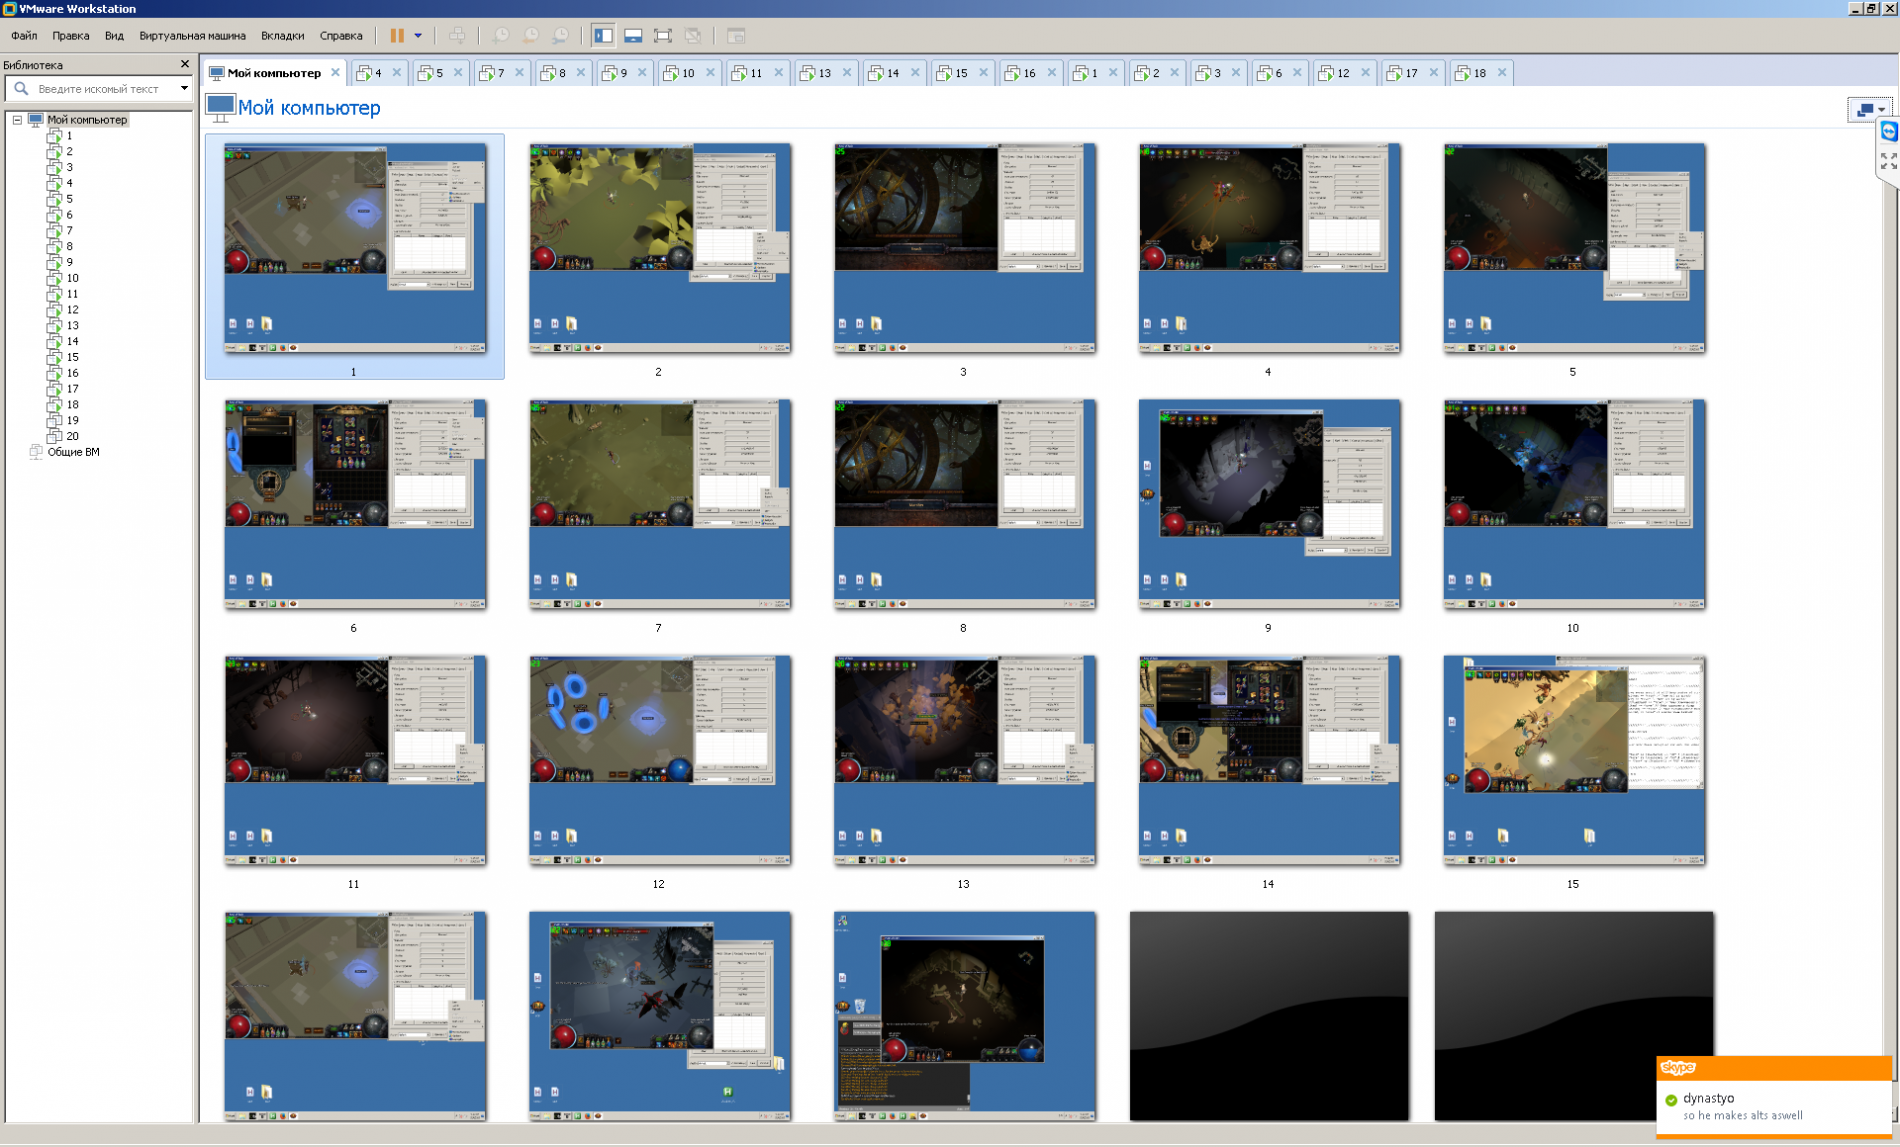Open the Вкладки menu
Viewport: 1900px width, 1147px height.
[283, 35]
